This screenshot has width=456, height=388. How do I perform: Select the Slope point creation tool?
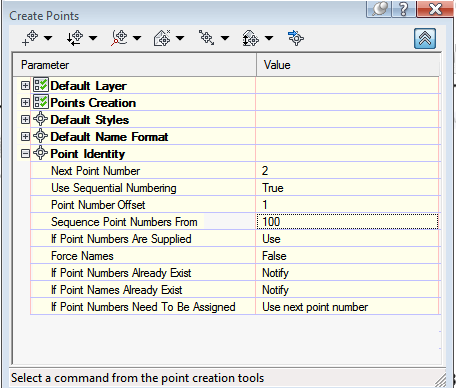point(251,38)
